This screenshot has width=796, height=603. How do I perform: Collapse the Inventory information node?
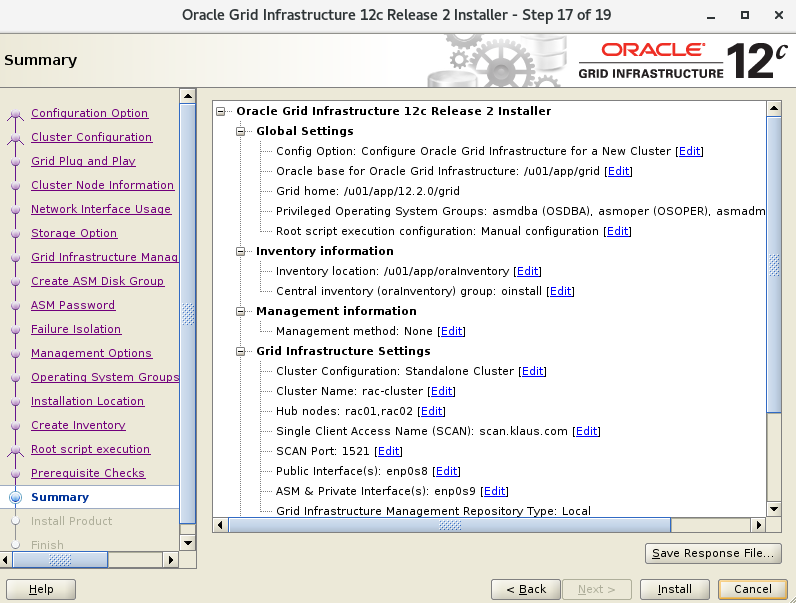coord(241,251)
